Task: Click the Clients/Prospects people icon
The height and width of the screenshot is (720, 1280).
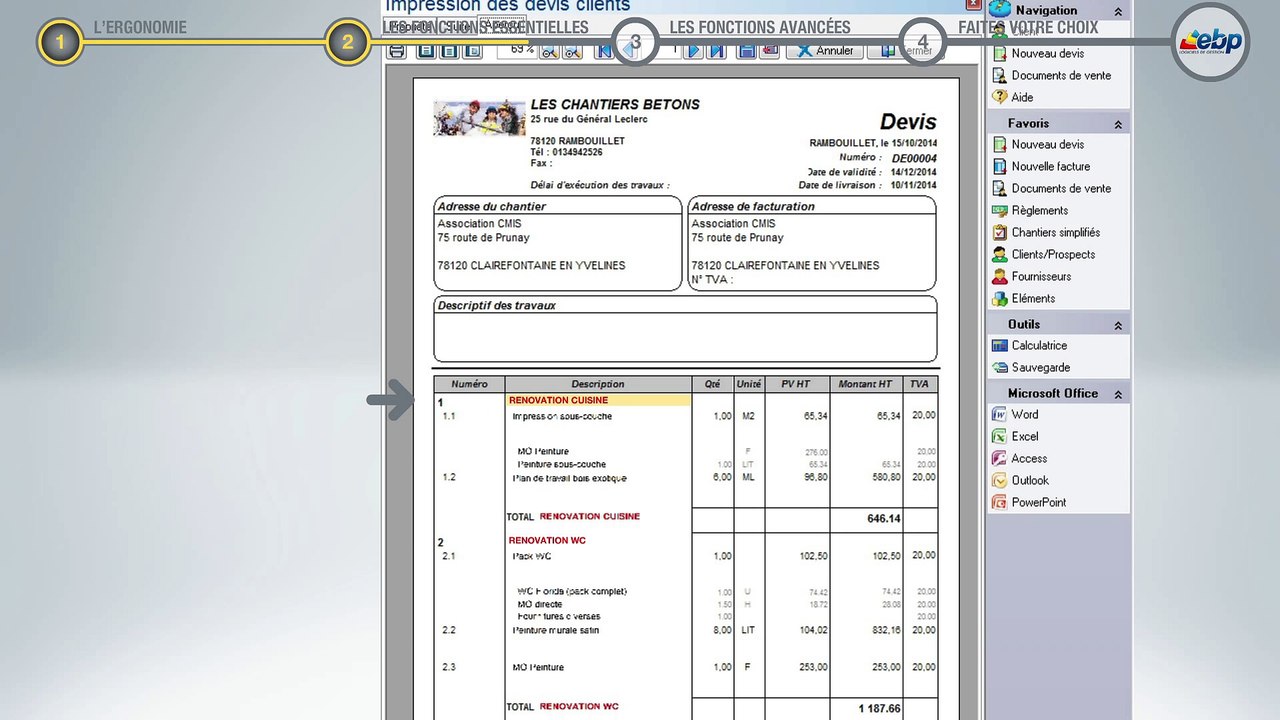Action: tap(999, 254)
